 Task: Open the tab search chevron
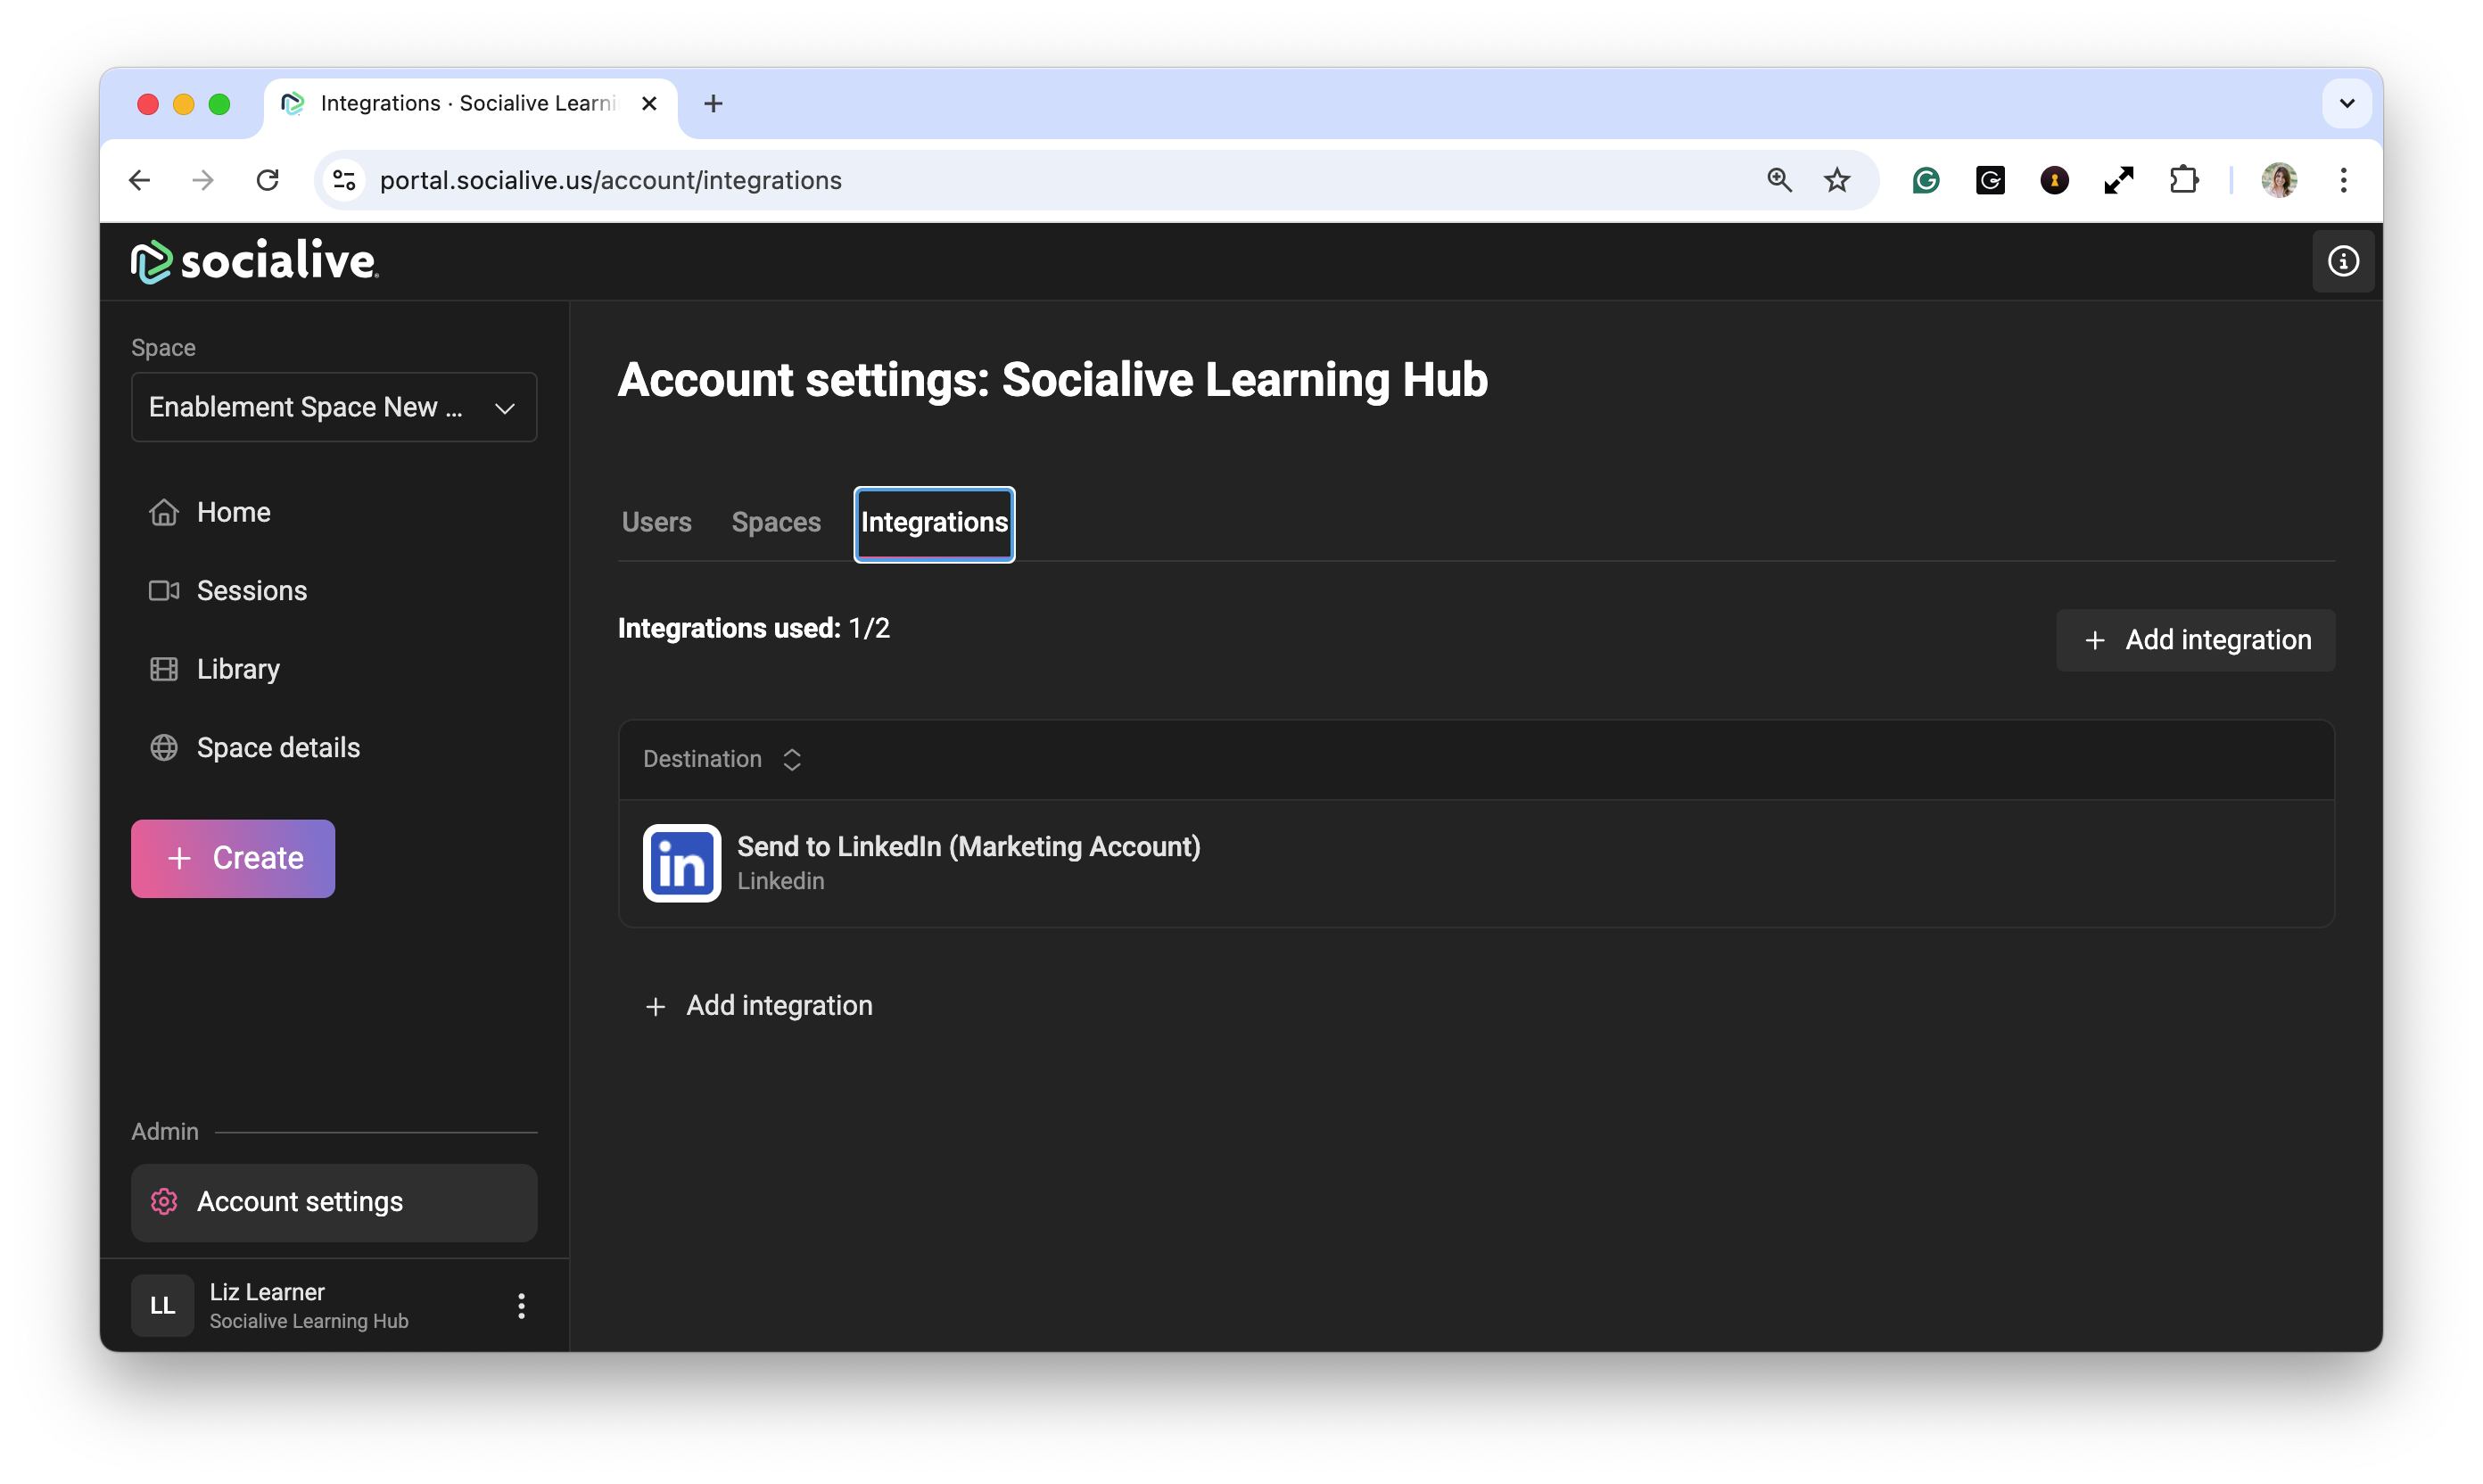pos(2346,103)
